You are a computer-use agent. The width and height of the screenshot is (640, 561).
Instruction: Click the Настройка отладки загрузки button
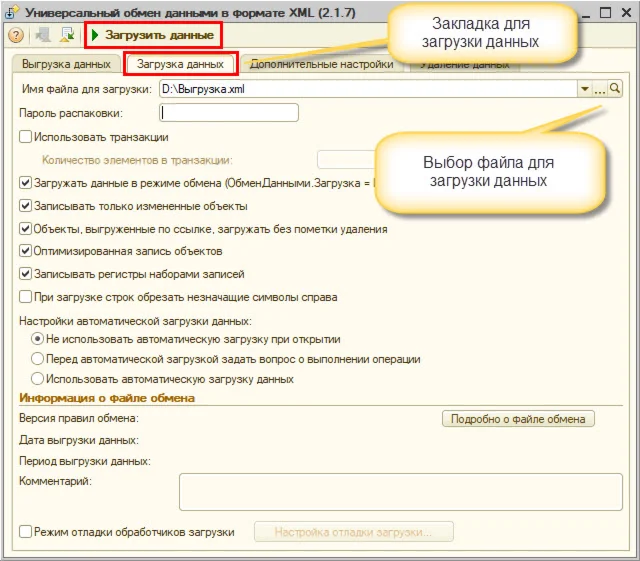pyautogui.click(x=353, y=532)
